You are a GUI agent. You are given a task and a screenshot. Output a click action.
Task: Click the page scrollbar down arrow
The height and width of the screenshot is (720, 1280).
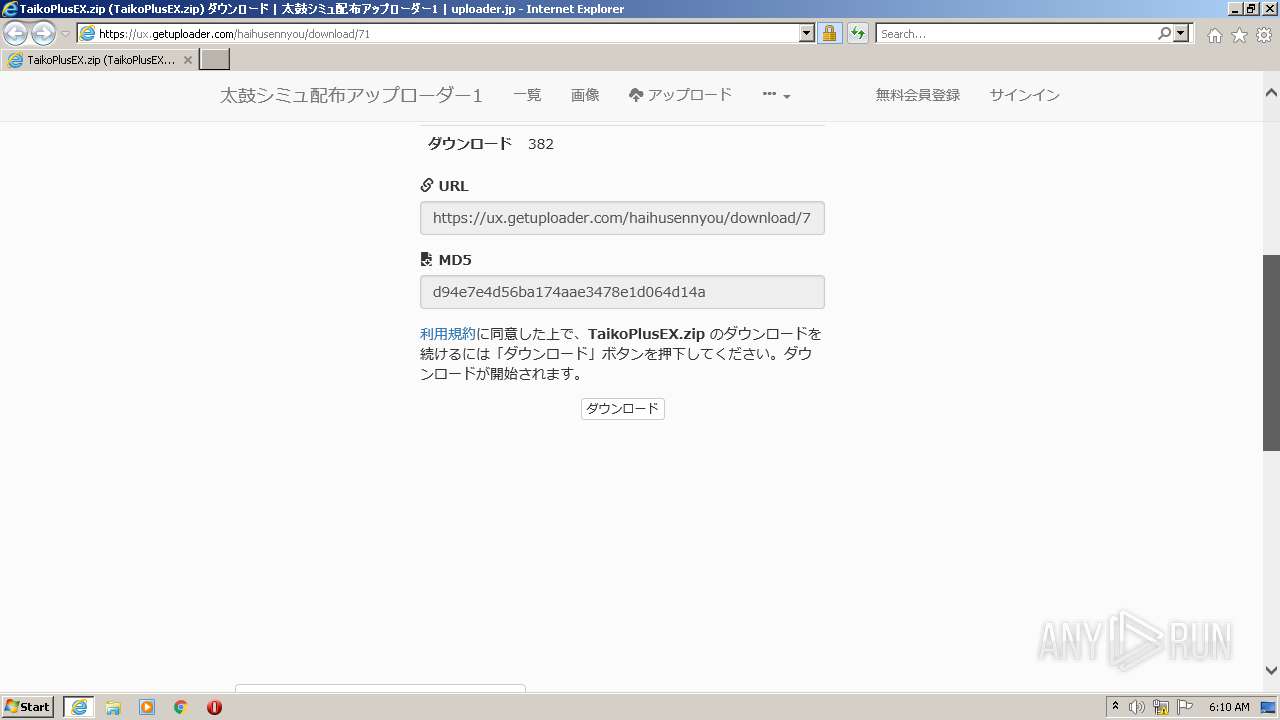click(1271, 671)
